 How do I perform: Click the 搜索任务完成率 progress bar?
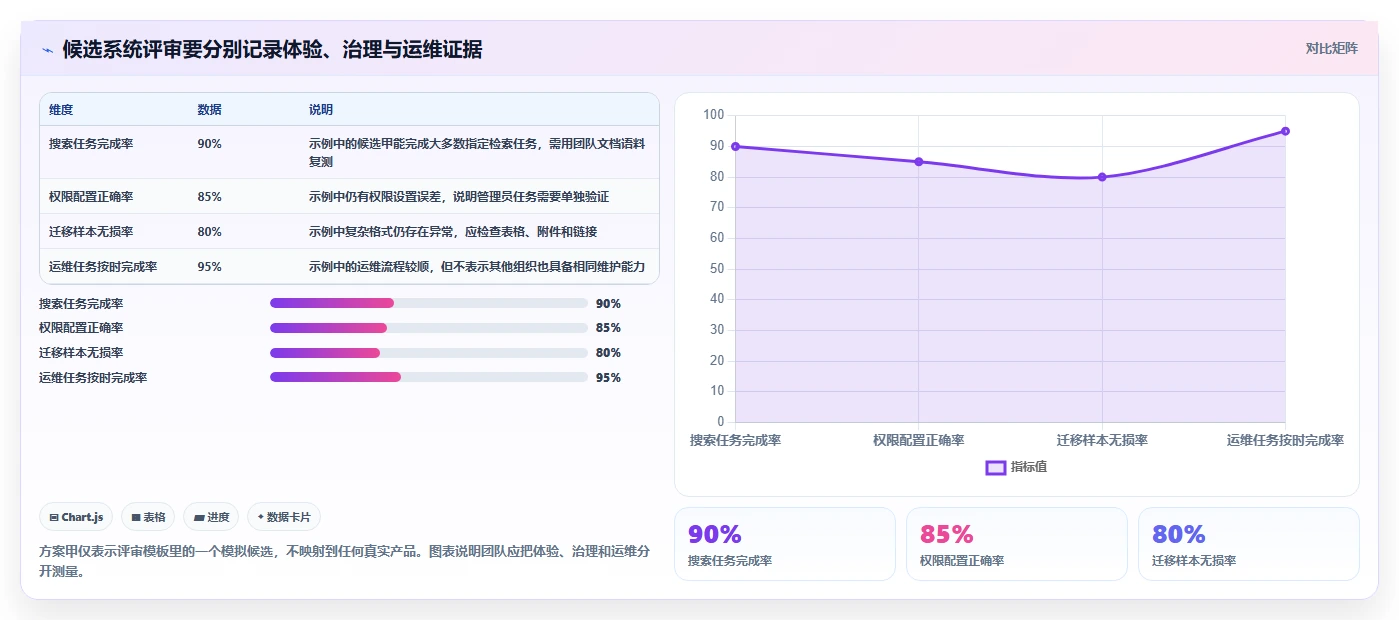(429, 303)
